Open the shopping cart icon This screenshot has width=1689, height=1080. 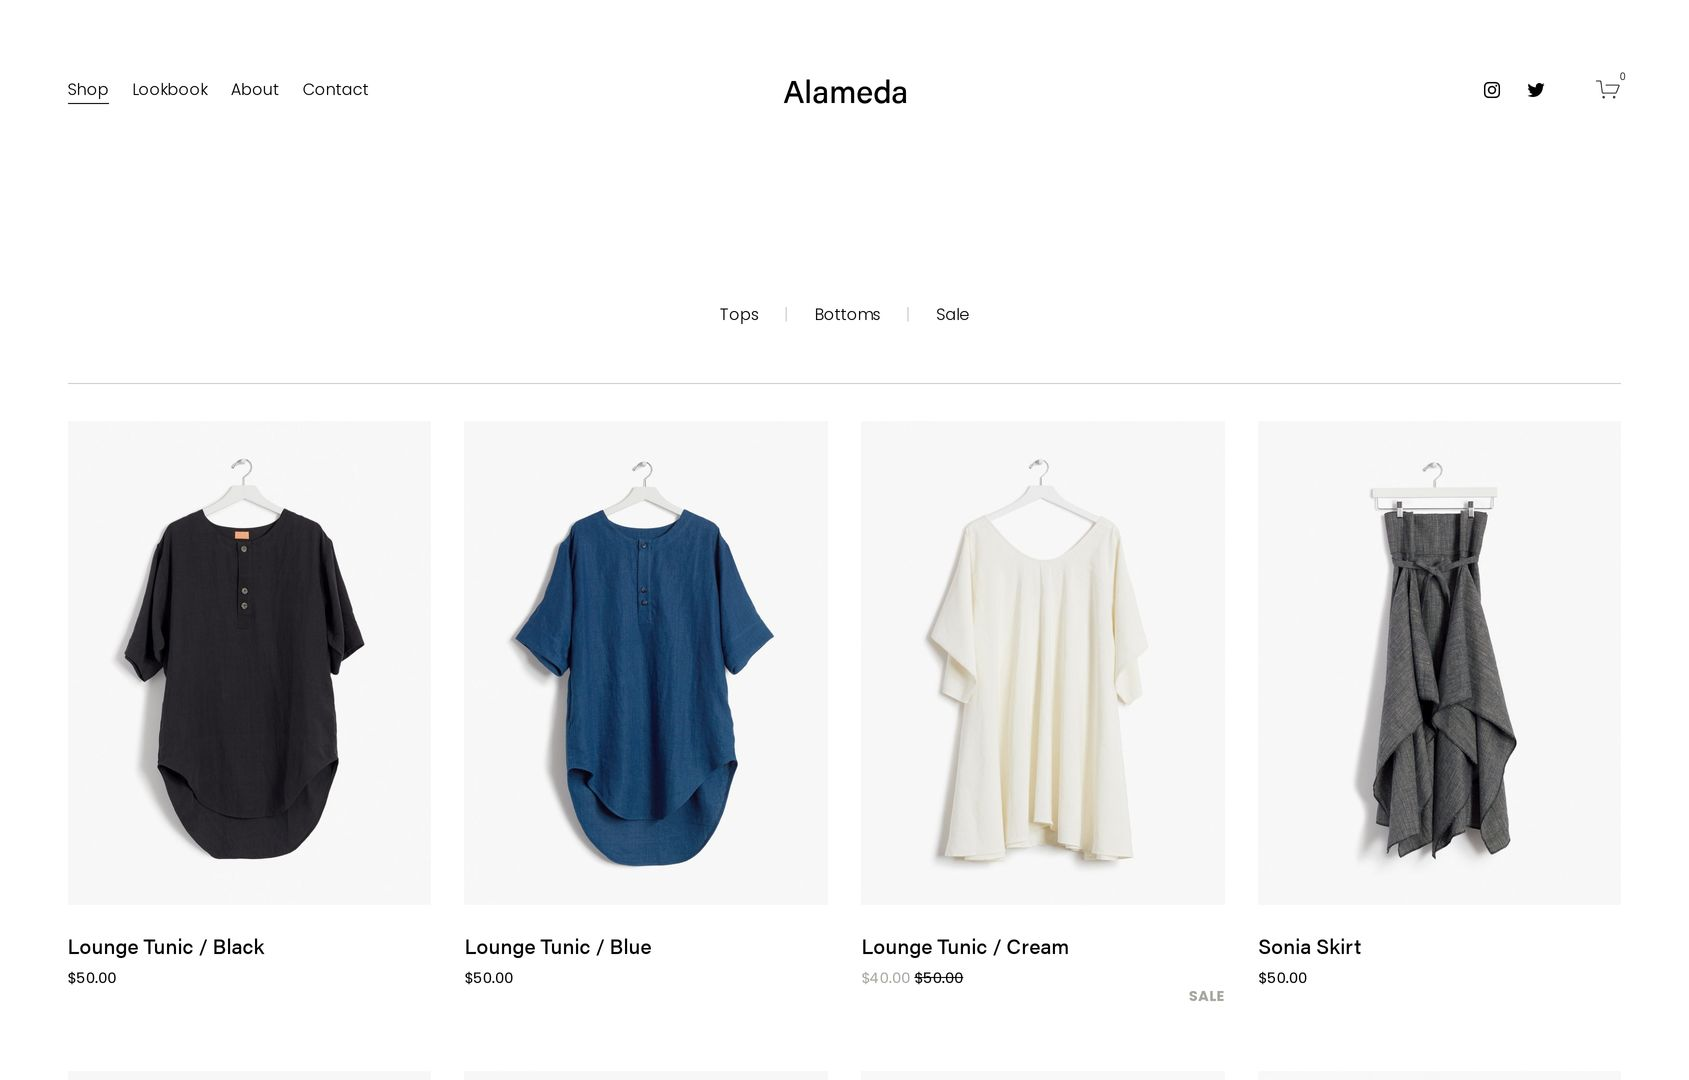(1608, 89)
